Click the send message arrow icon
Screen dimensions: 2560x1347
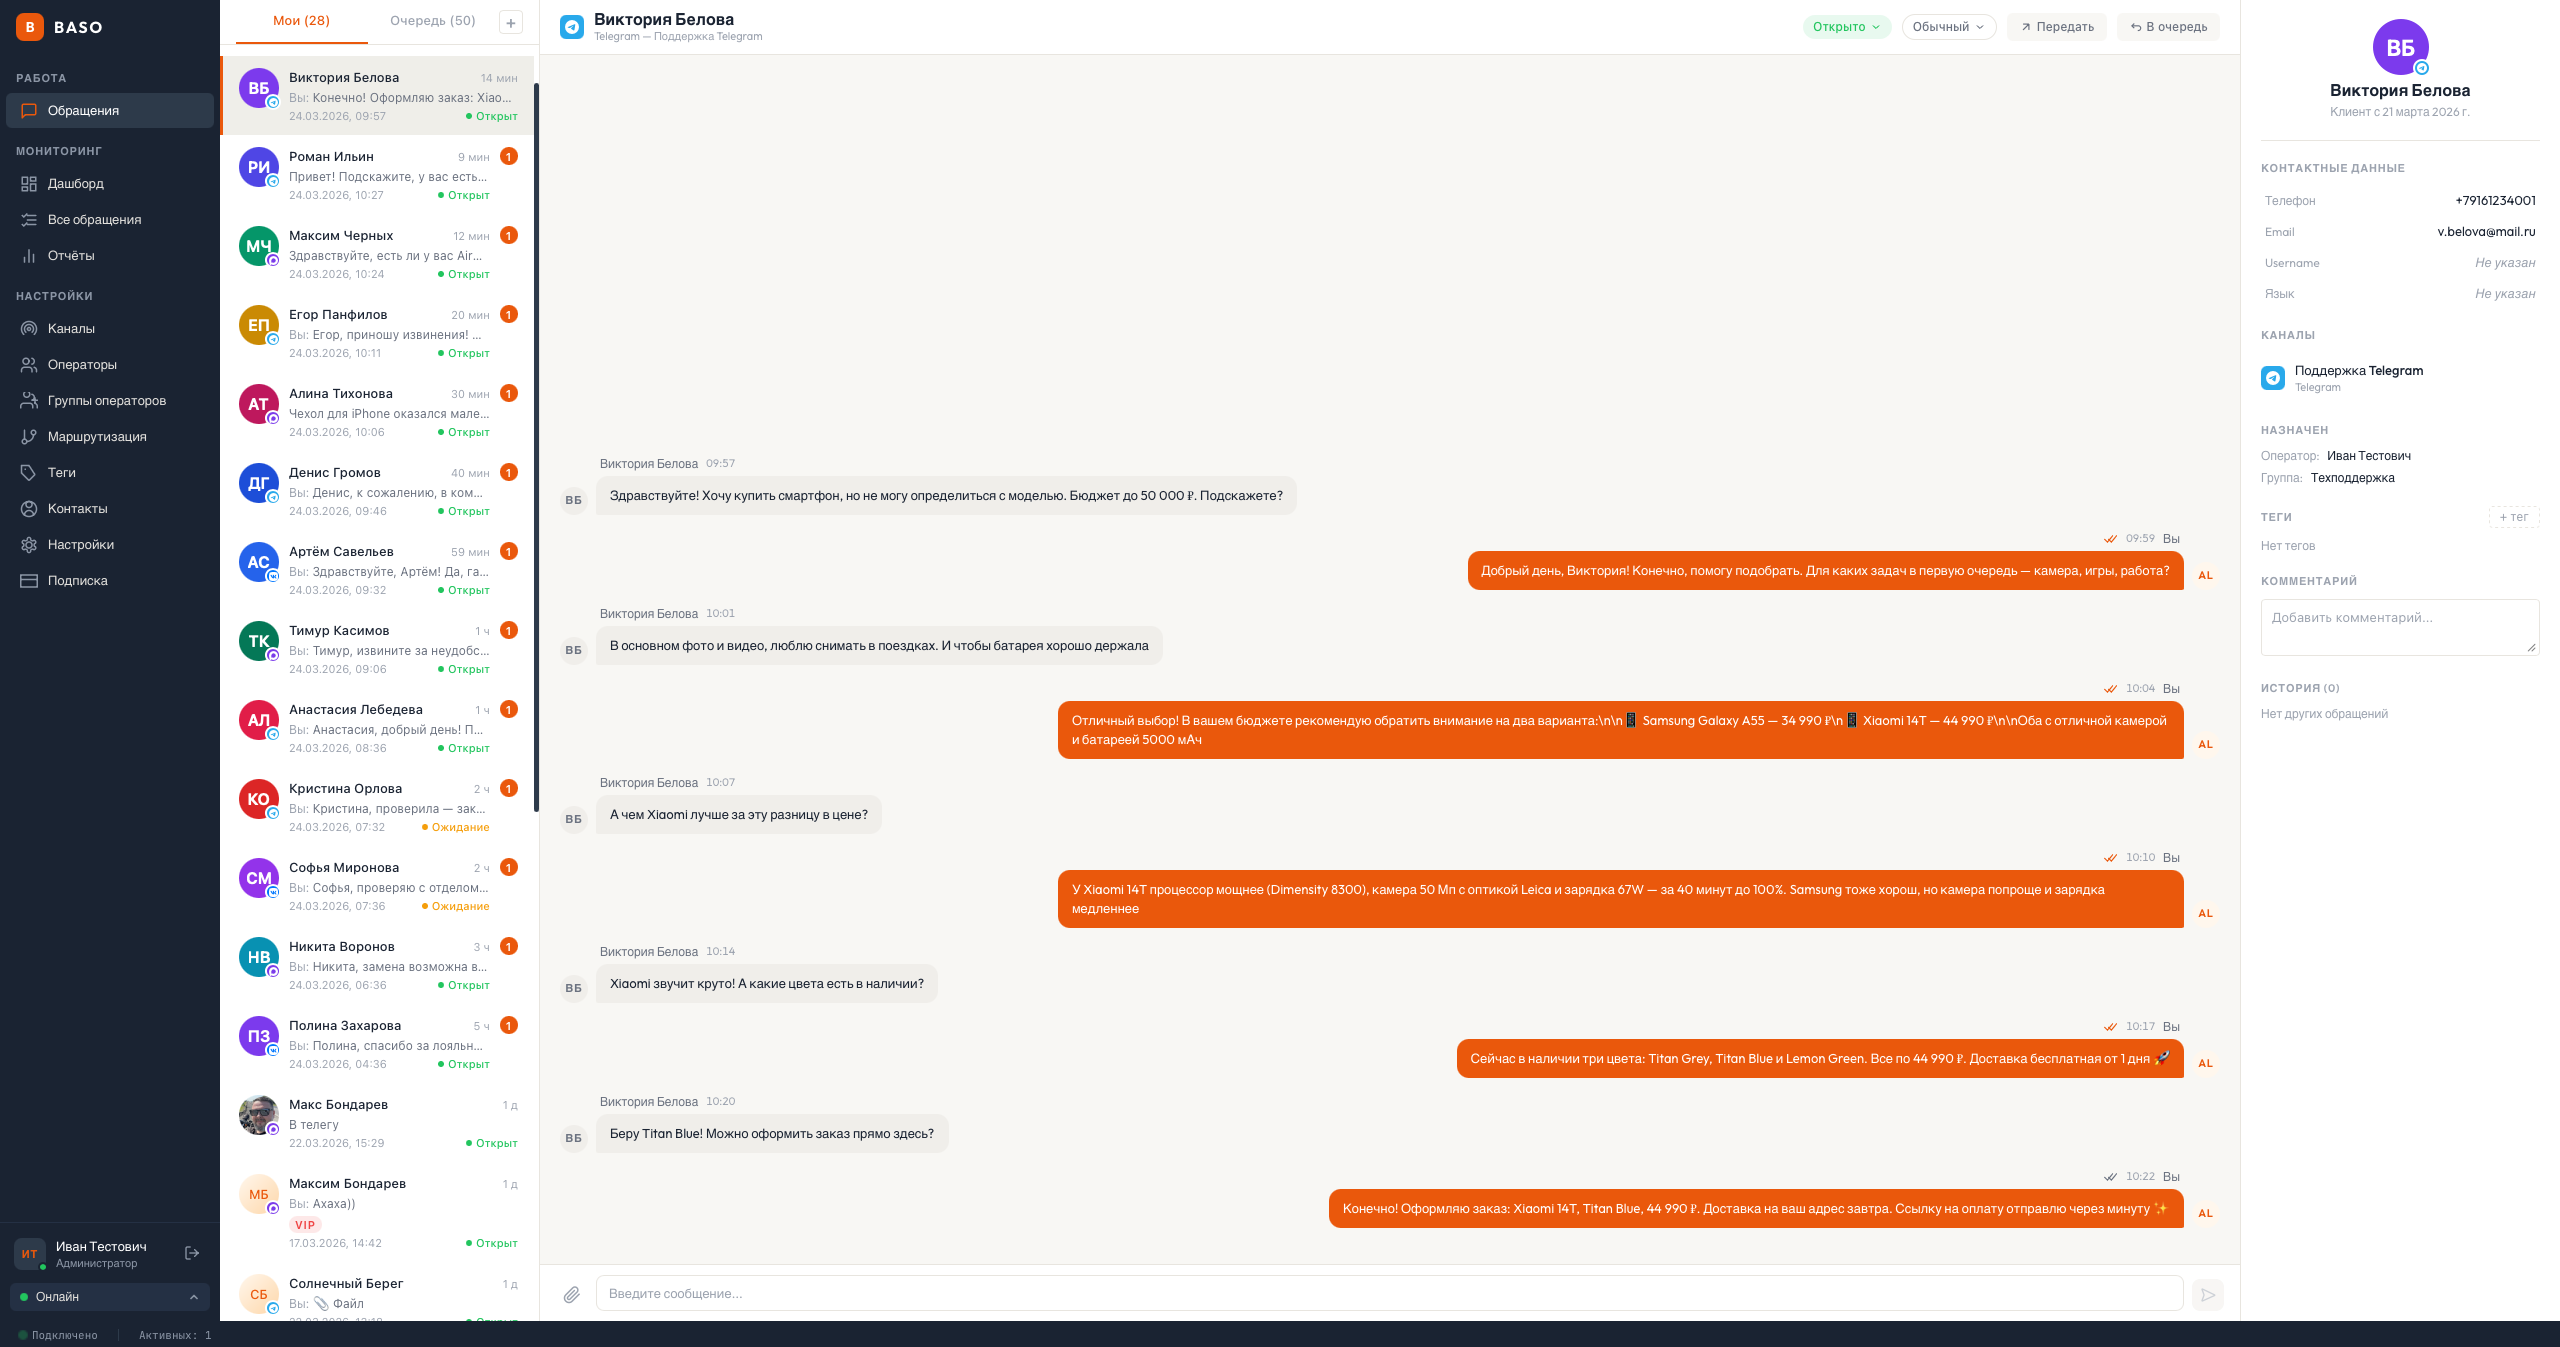tap(2207, 1294)
